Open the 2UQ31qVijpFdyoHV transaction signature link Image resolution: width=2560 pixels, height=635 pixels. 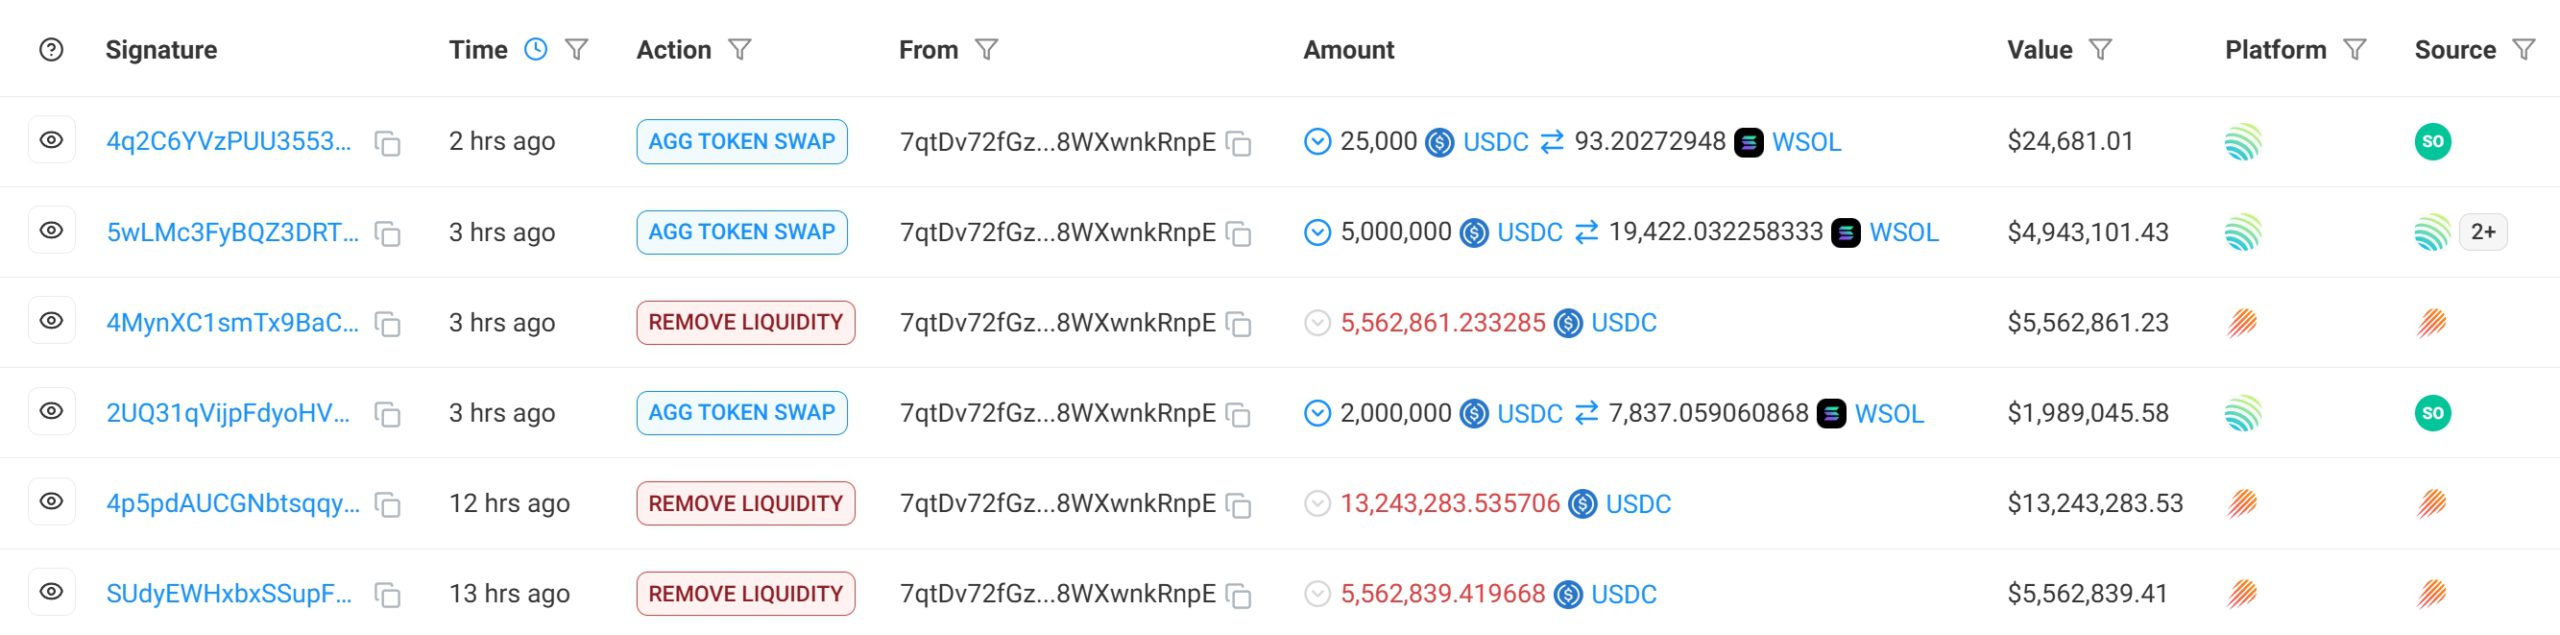[228, 413]
